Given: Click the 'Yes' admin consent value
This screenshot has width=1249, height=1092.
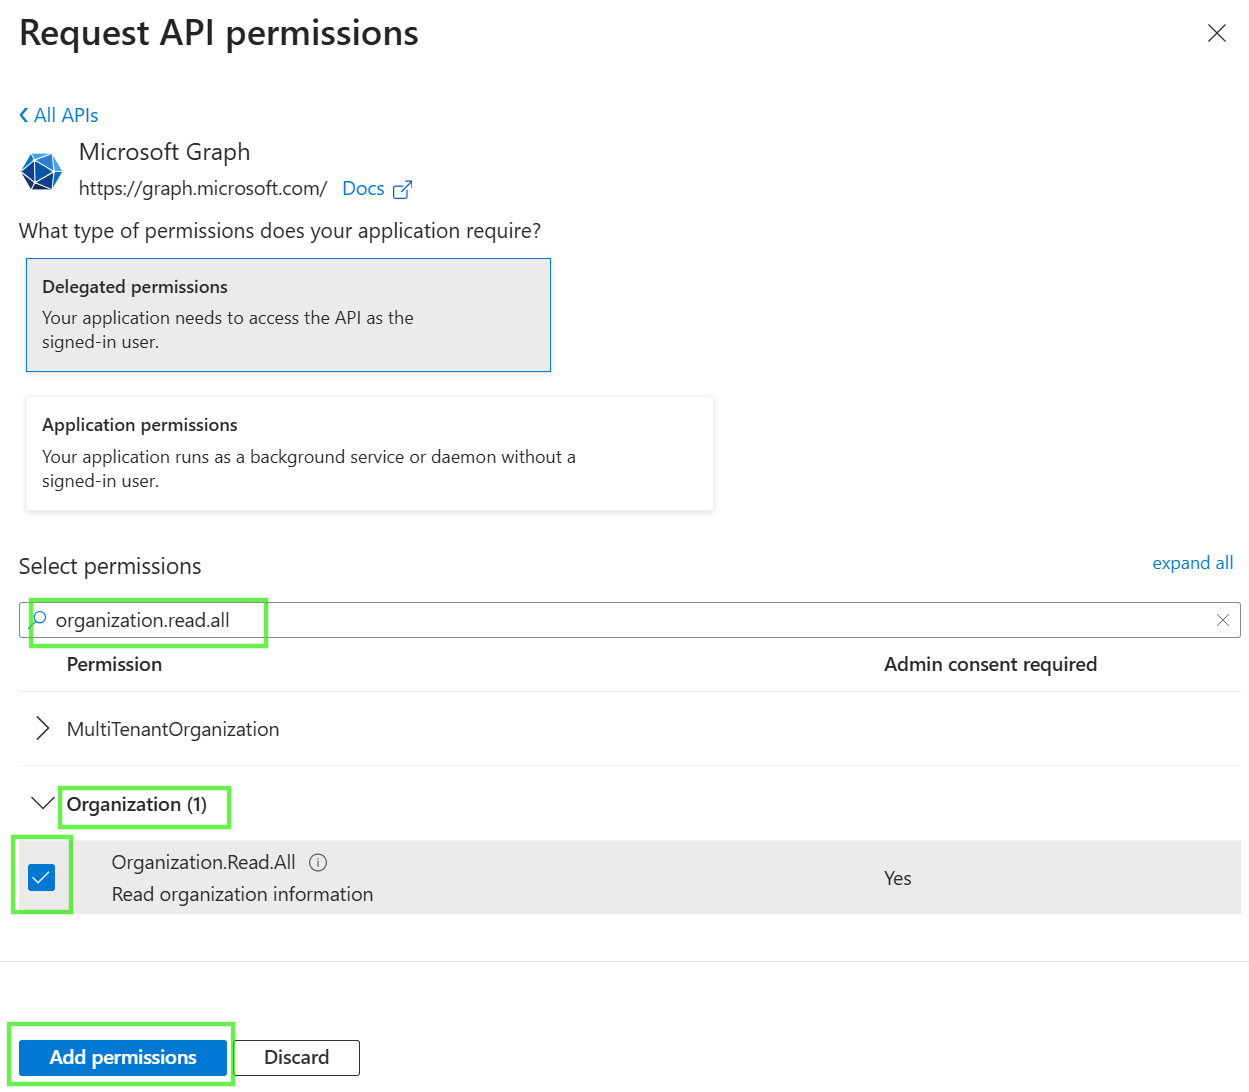Looking at the screenshot, I should [897, 878].
